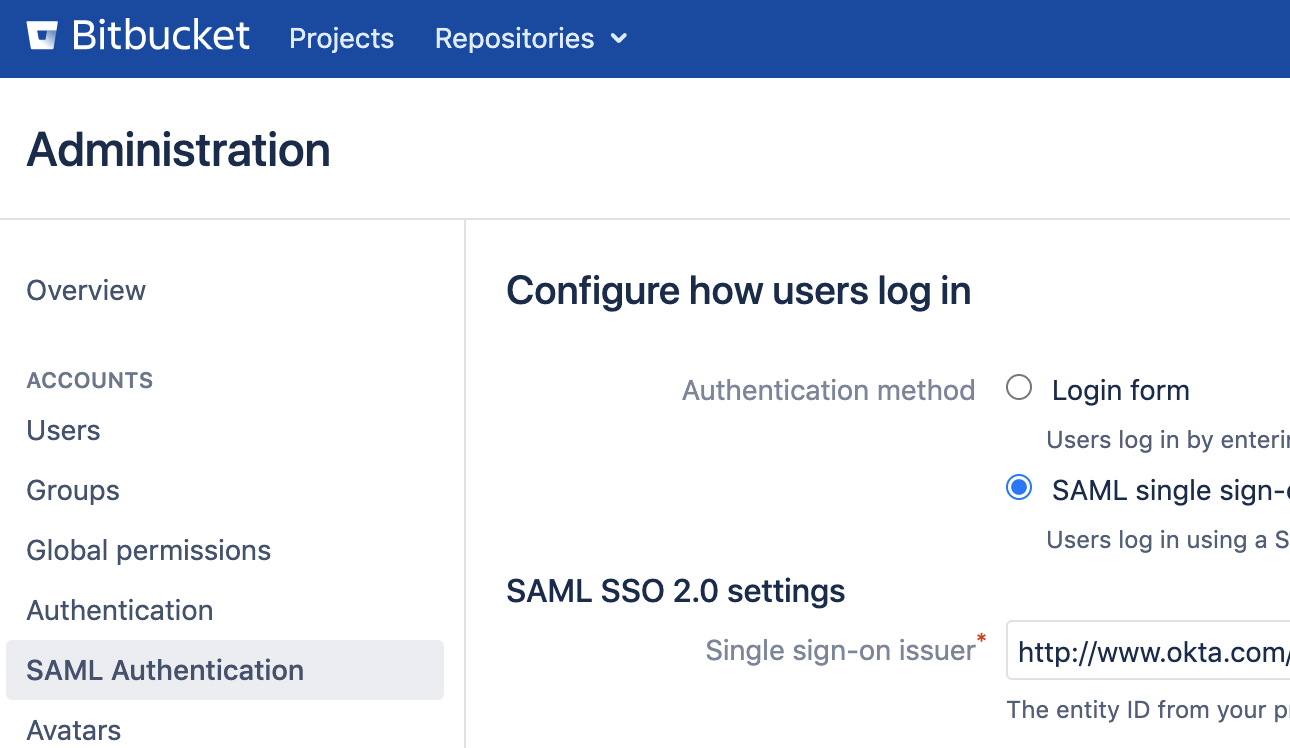Screen dimensions: 1290x748
Task: Focus the Single sign-on issuer field
Action: pyautogui.click(x=1150, y=653)
